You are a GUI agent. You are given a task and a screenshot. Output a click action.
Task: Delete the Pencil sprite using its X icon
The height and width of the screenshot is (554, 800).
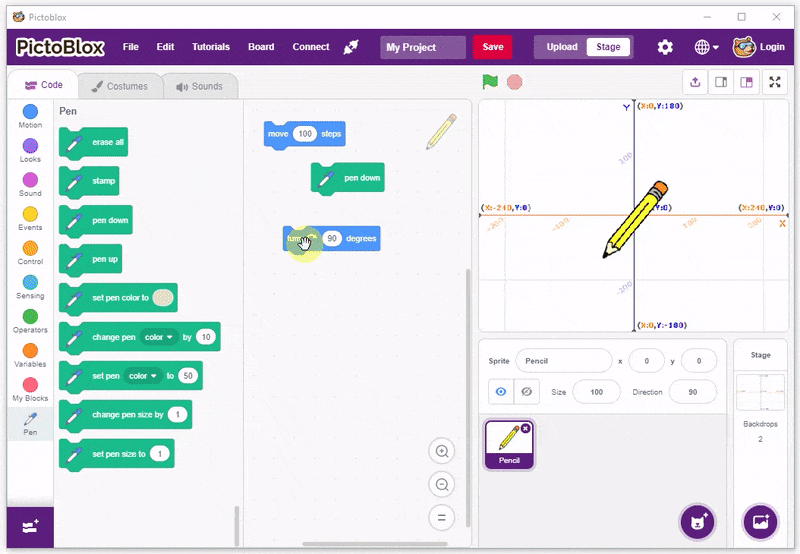tap(526, 428)
